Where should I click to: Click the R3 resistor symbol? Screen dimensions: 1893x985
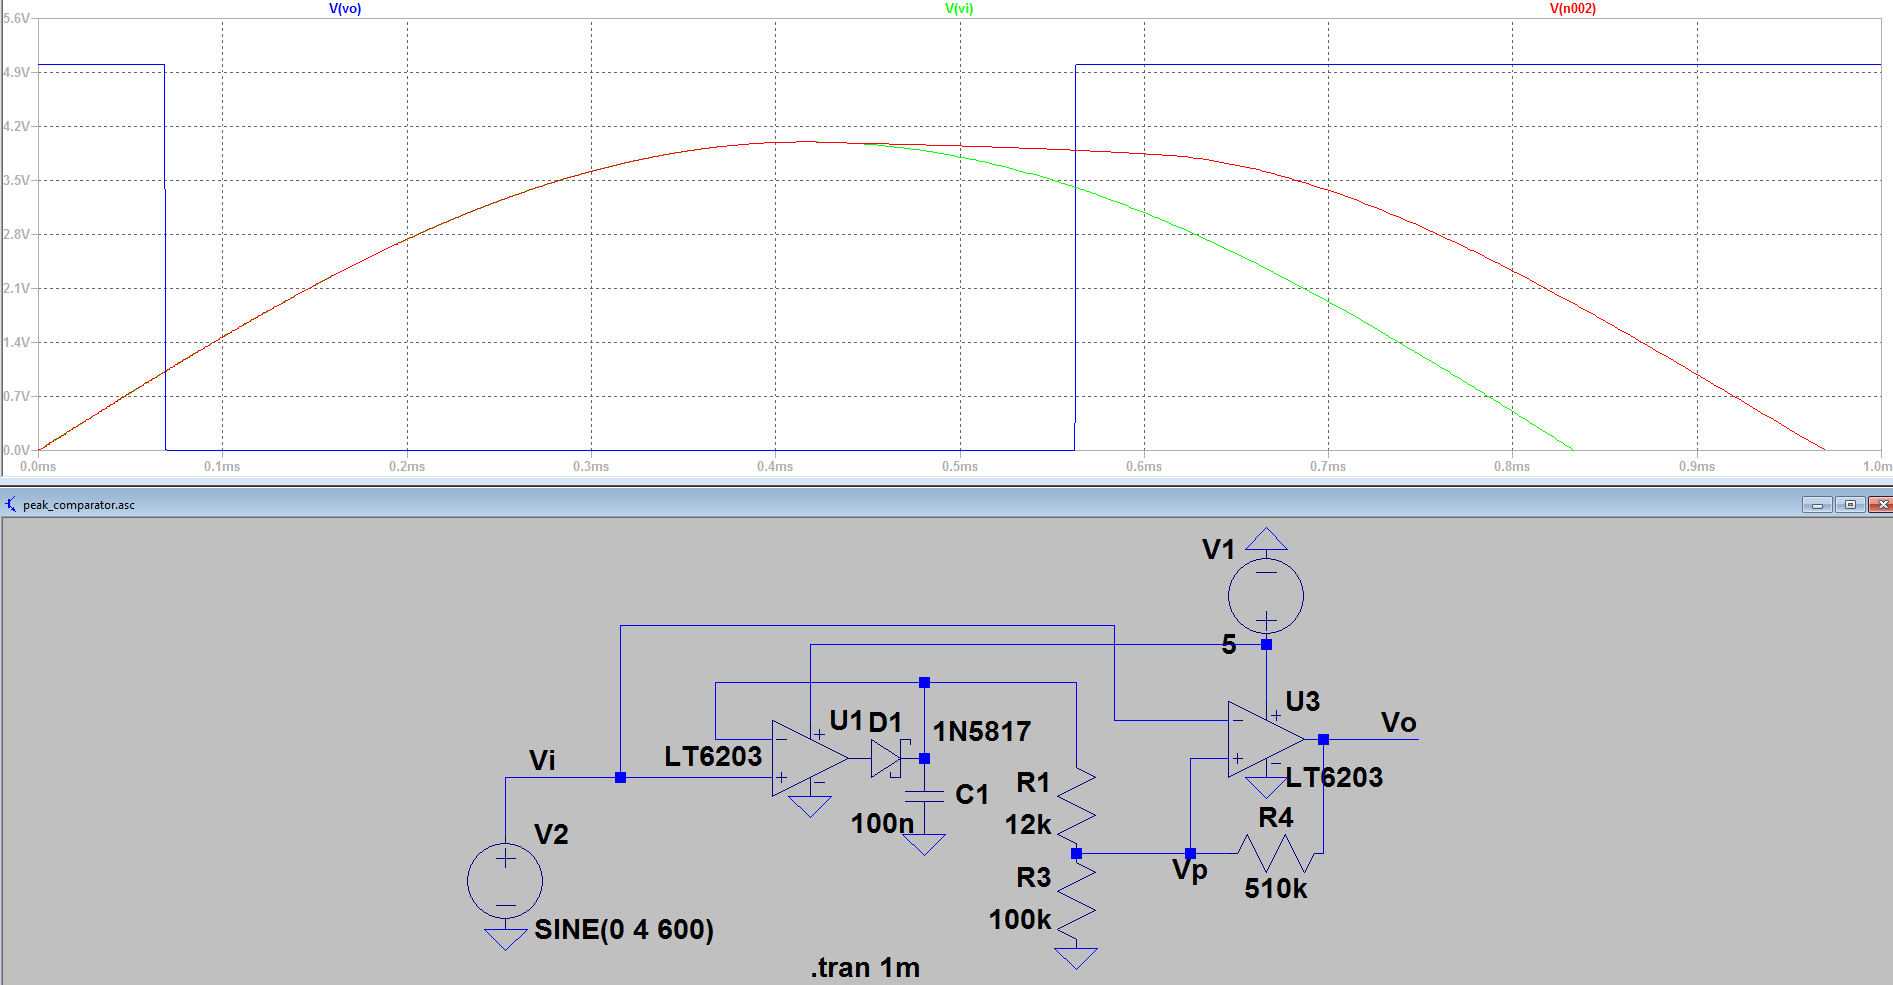coord(1076,900)
